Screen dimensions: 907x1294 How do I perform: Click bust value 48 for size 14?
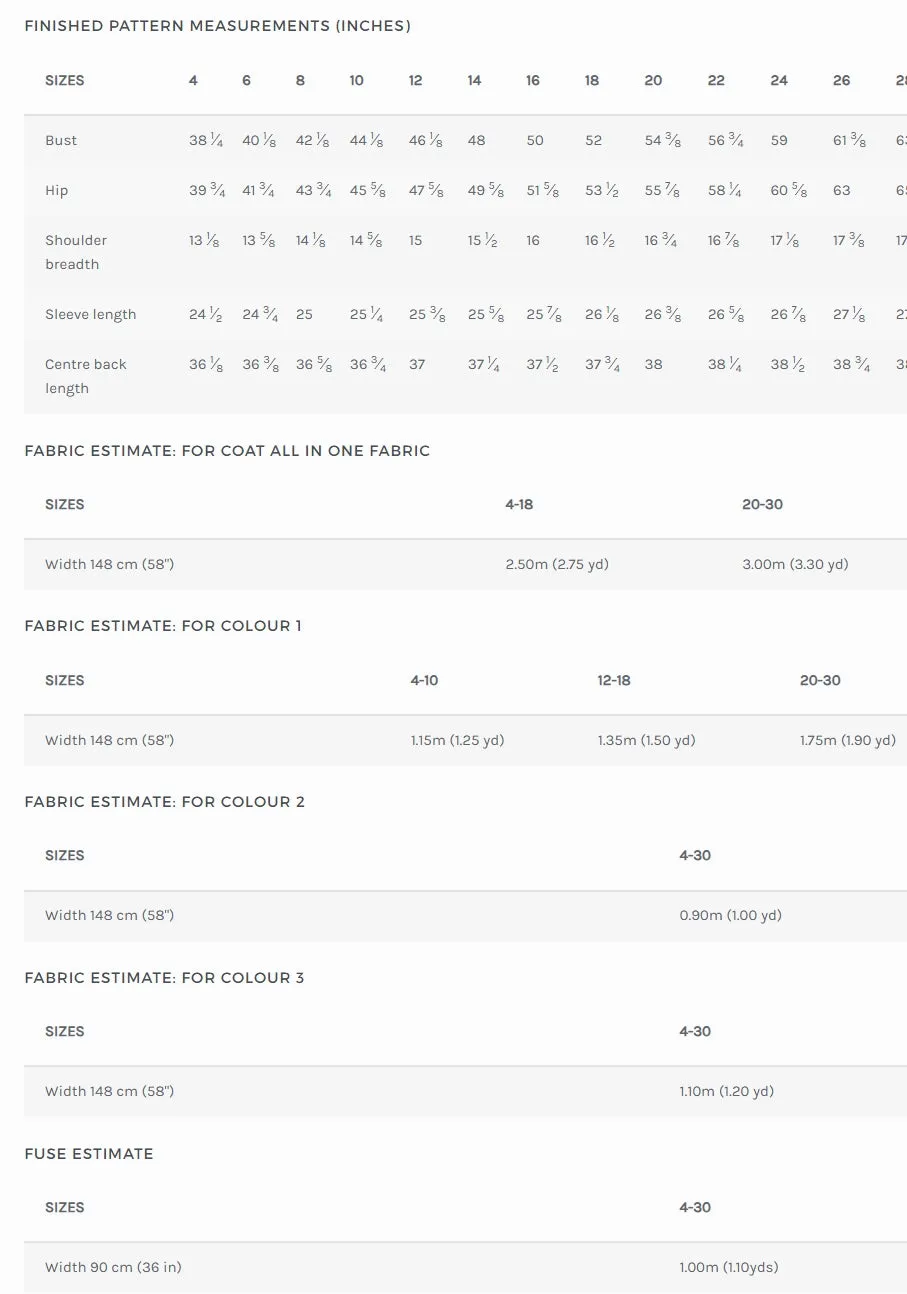(476, 140)
